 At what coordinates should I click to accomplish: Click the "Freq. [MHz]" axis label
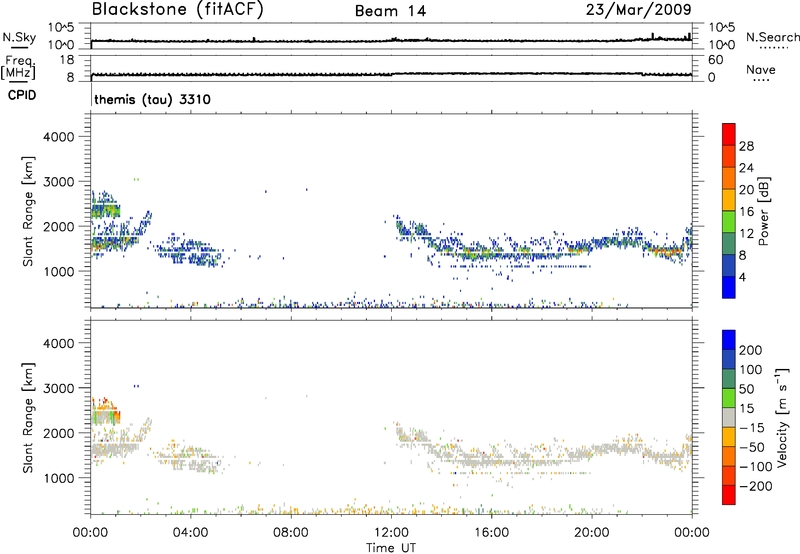(19, 68)
